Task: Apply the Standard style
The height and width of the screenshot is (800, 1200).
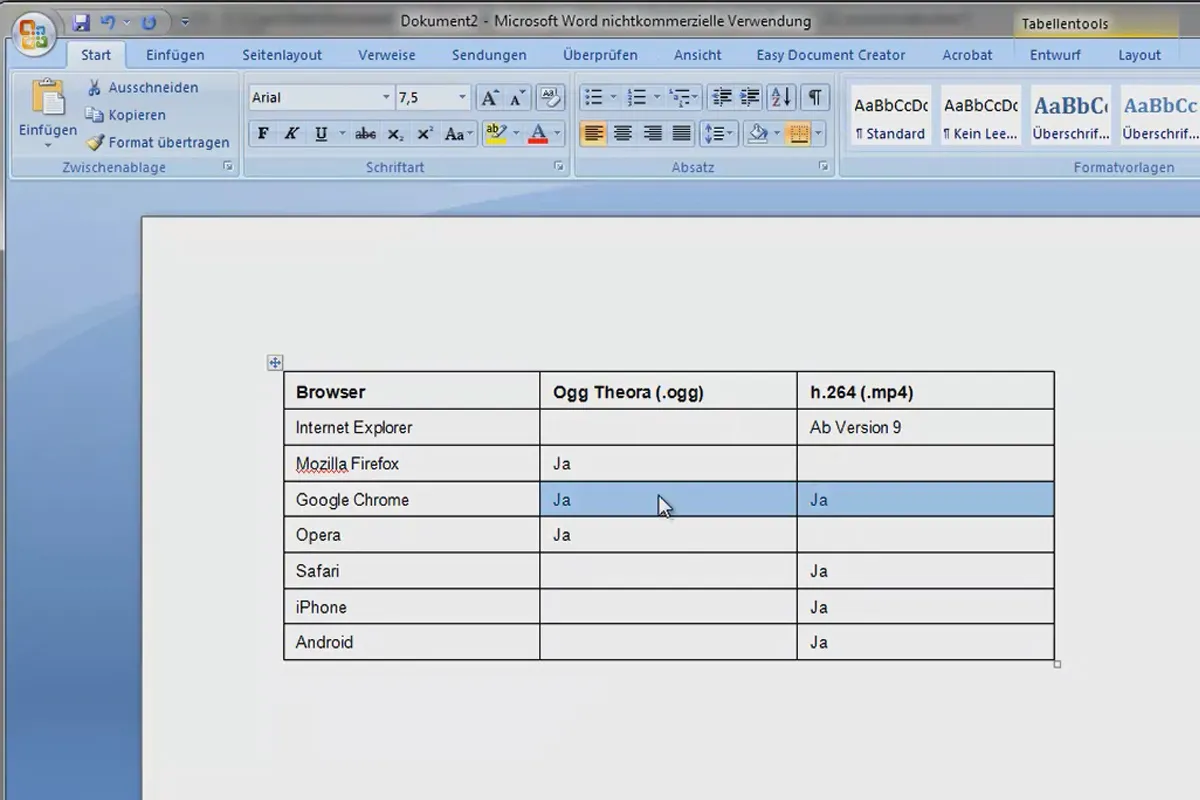Action: point(890,115)
